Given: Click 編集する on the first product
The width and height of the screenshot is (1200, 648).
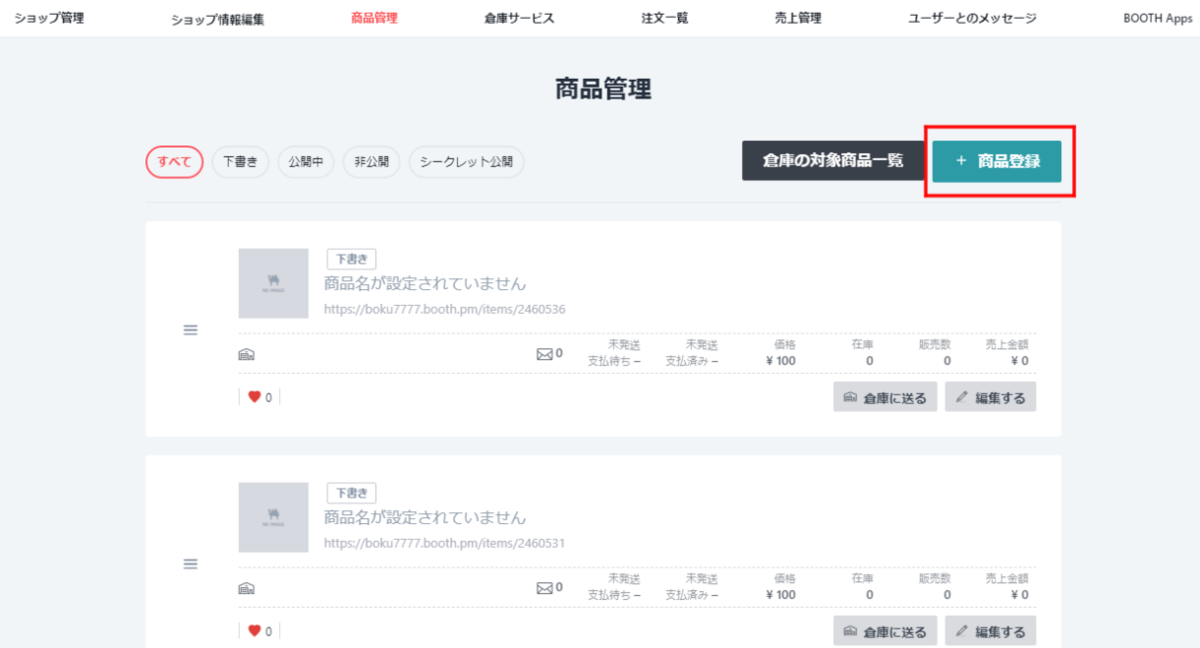Looking at the screenshot, I should (990, 396).
